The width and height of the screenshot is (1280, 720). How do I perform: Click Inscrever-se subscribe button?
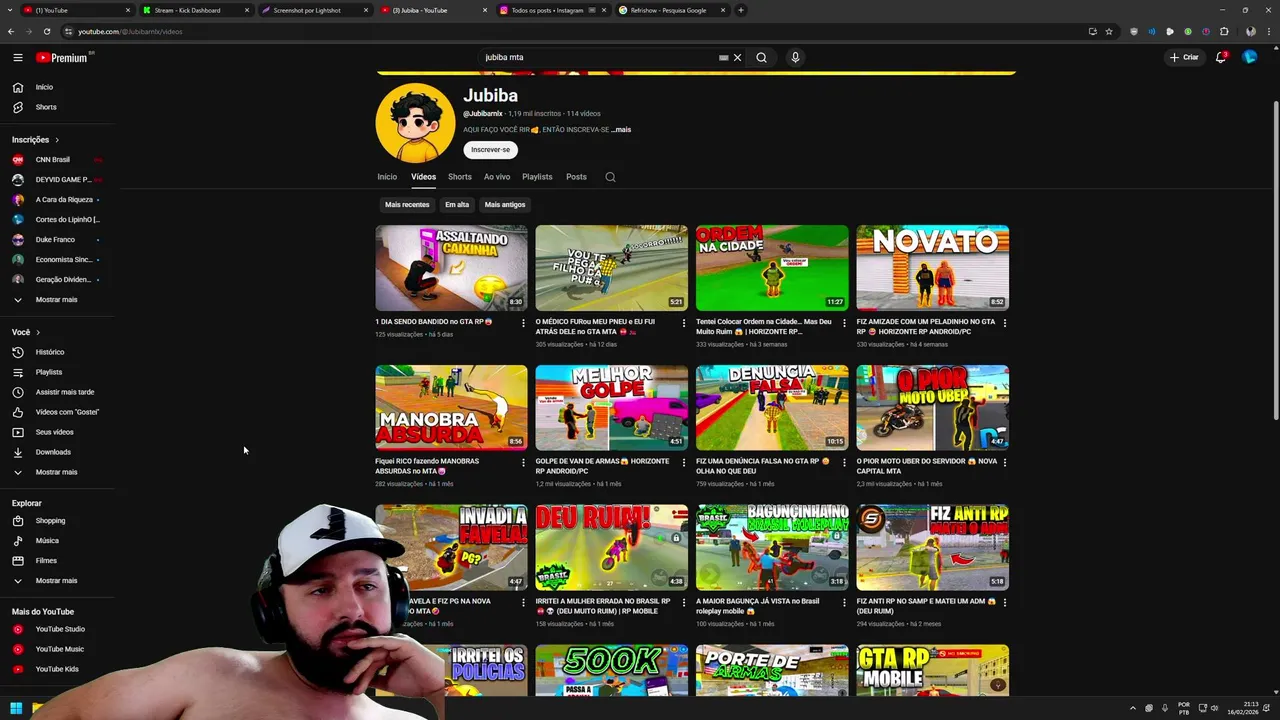click(x=490, y=149)
